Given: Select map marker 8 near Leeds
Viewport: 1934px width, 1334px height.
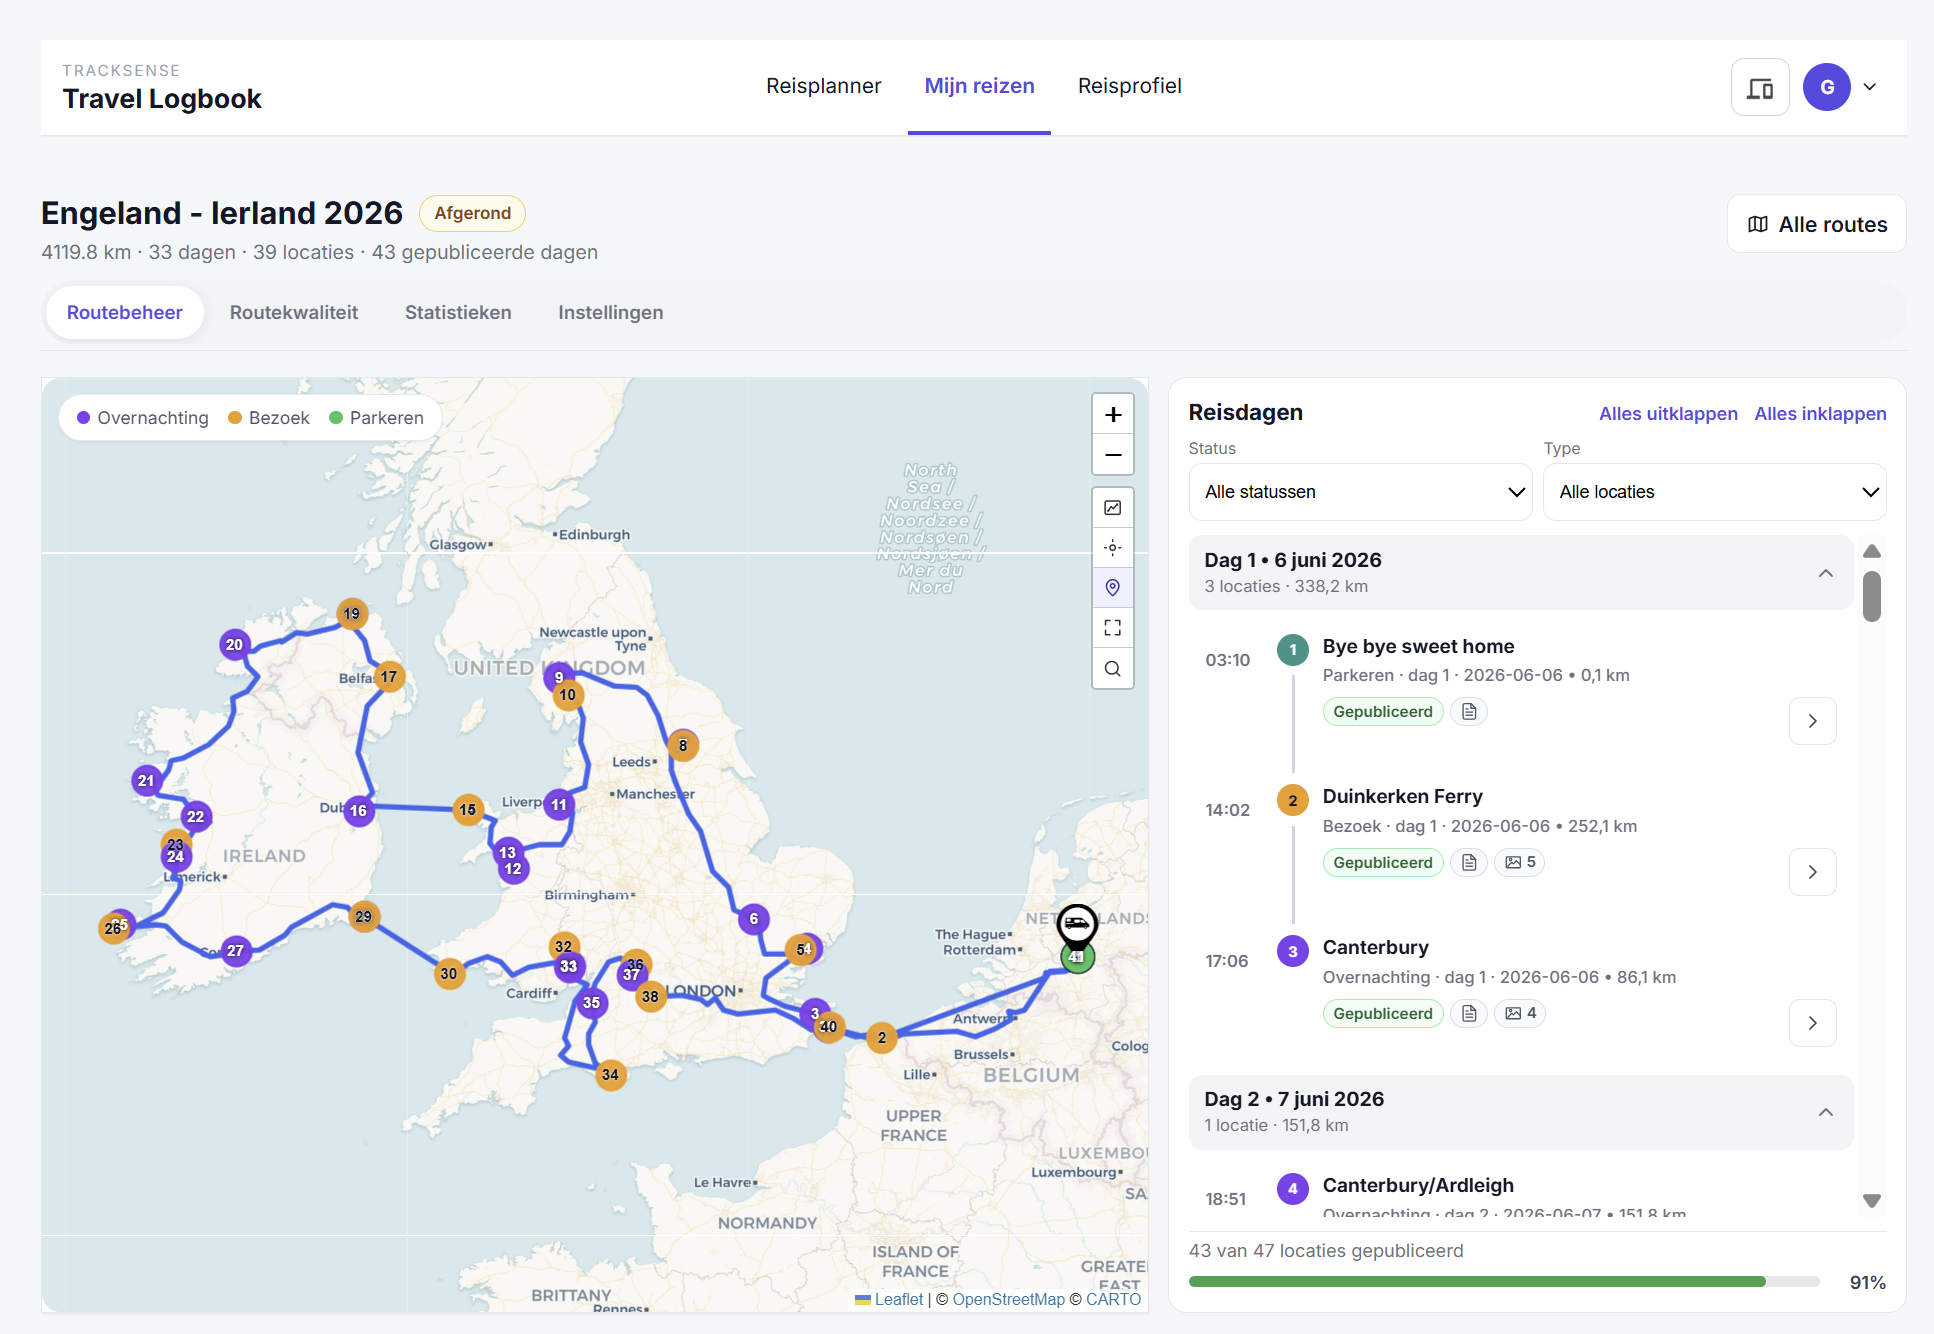Looking at the screenshot, I should point(683,746).
